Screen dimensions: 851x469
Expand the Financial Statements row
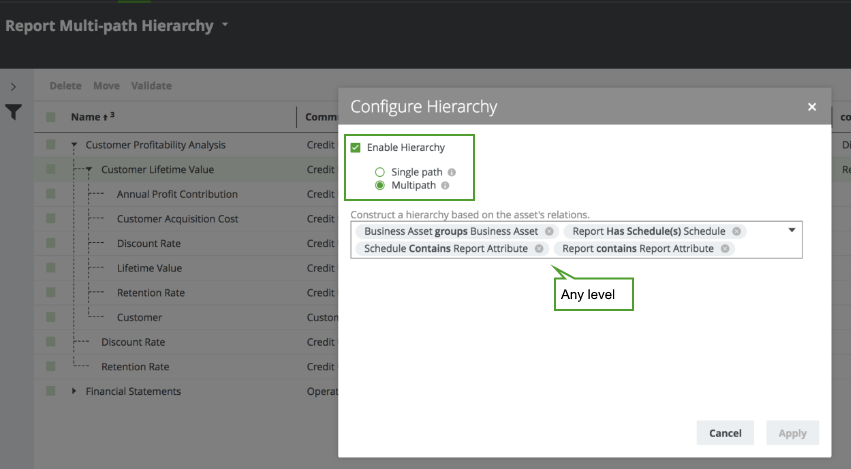[x=74, y=391]
